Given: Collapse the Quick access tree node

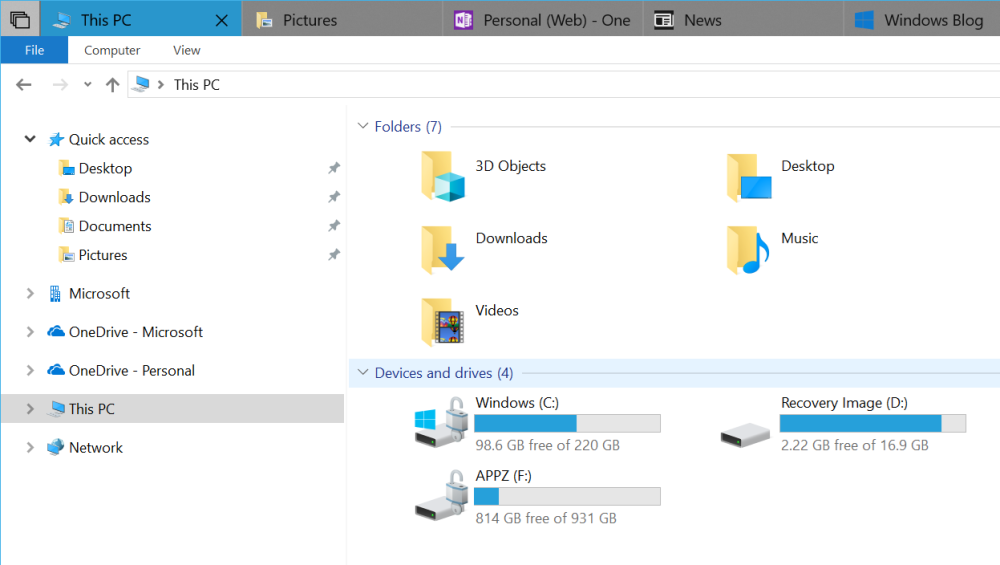Looking at the screenshot, I should click(30, 139).
